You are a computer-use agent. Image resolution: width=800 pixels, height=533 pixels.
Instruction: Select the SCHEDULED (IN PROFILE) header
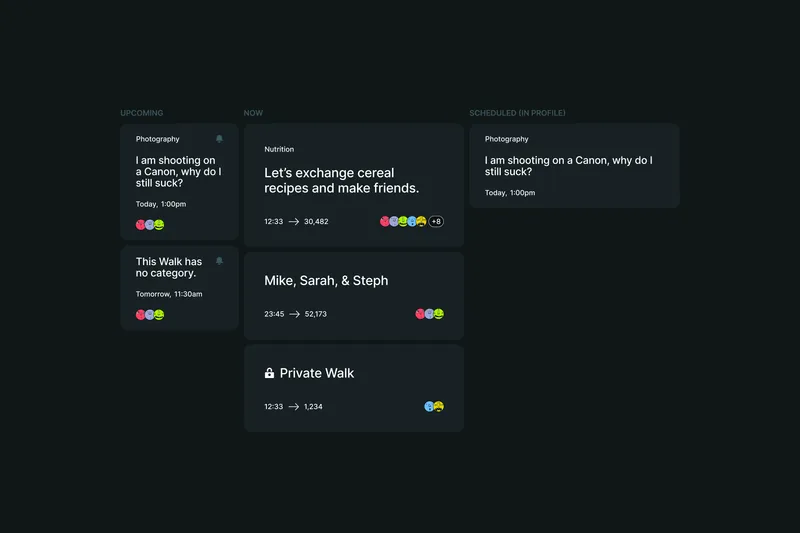pyautogui.click(x=517, y=113)
